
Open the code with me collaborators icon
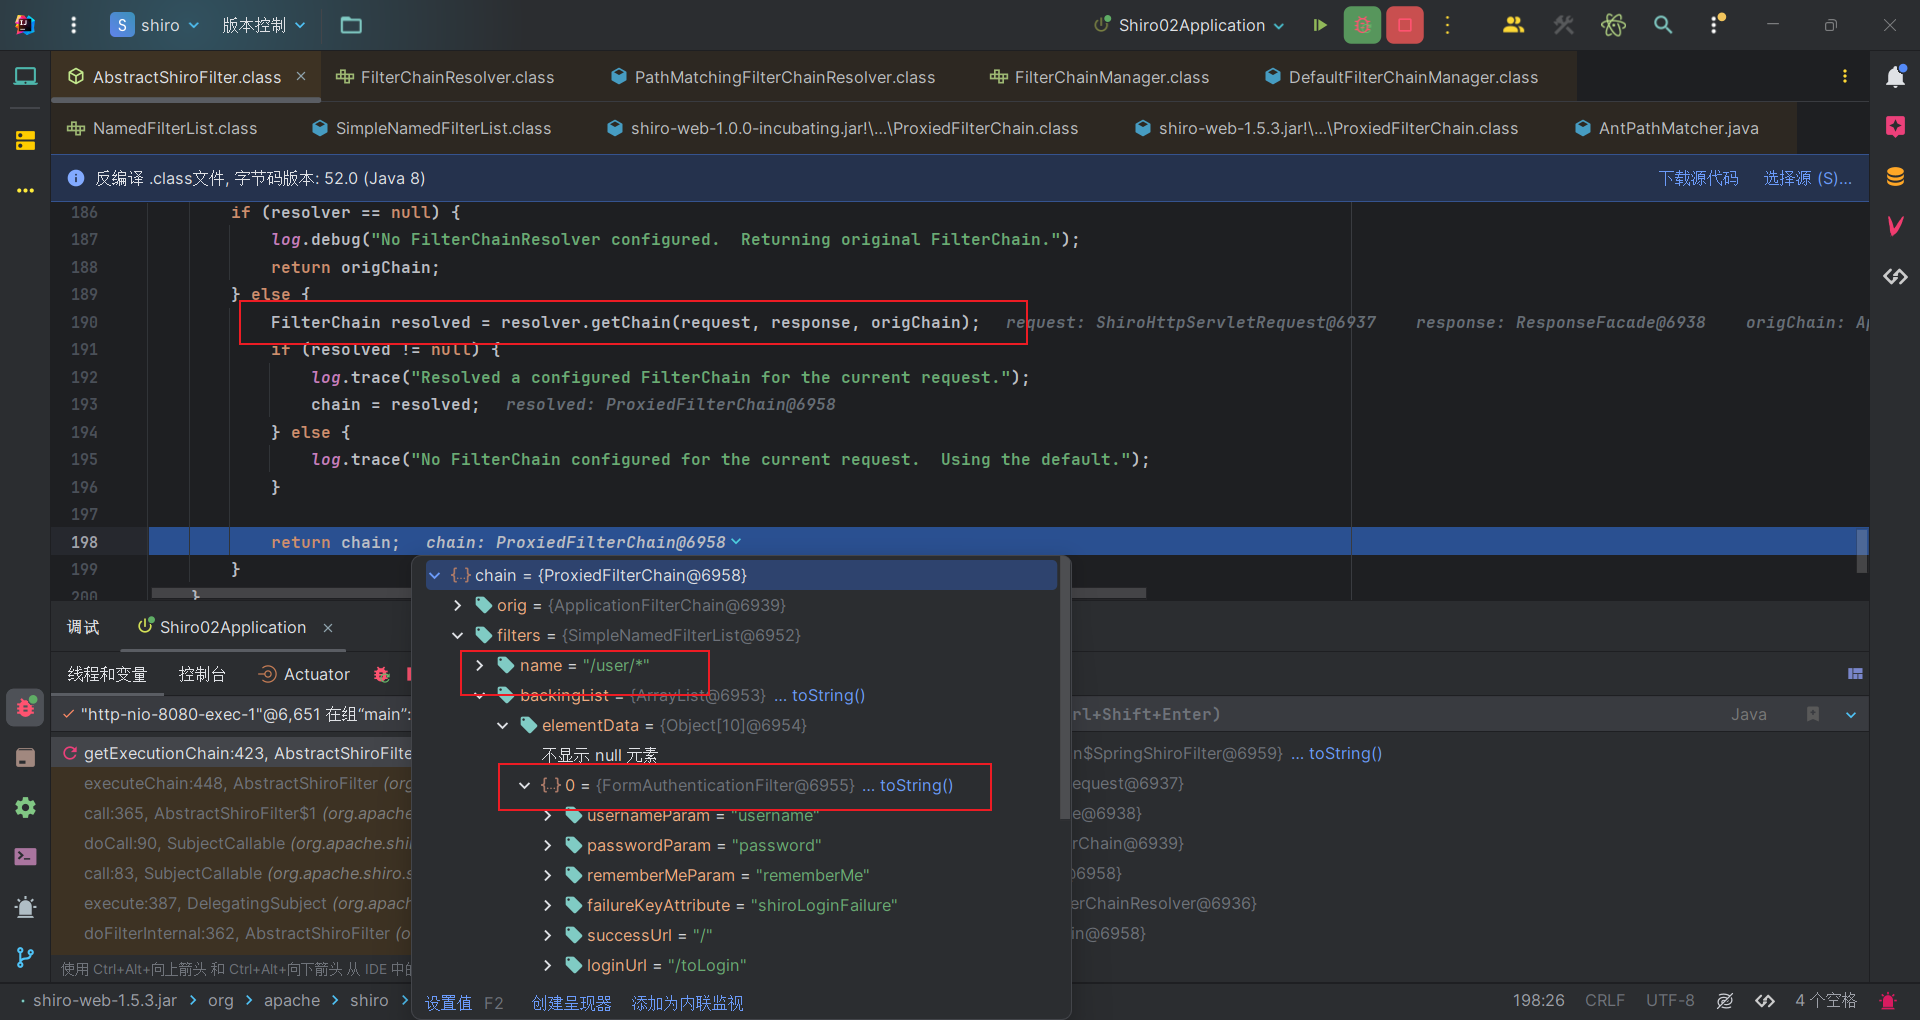[x=1514, y=25]
